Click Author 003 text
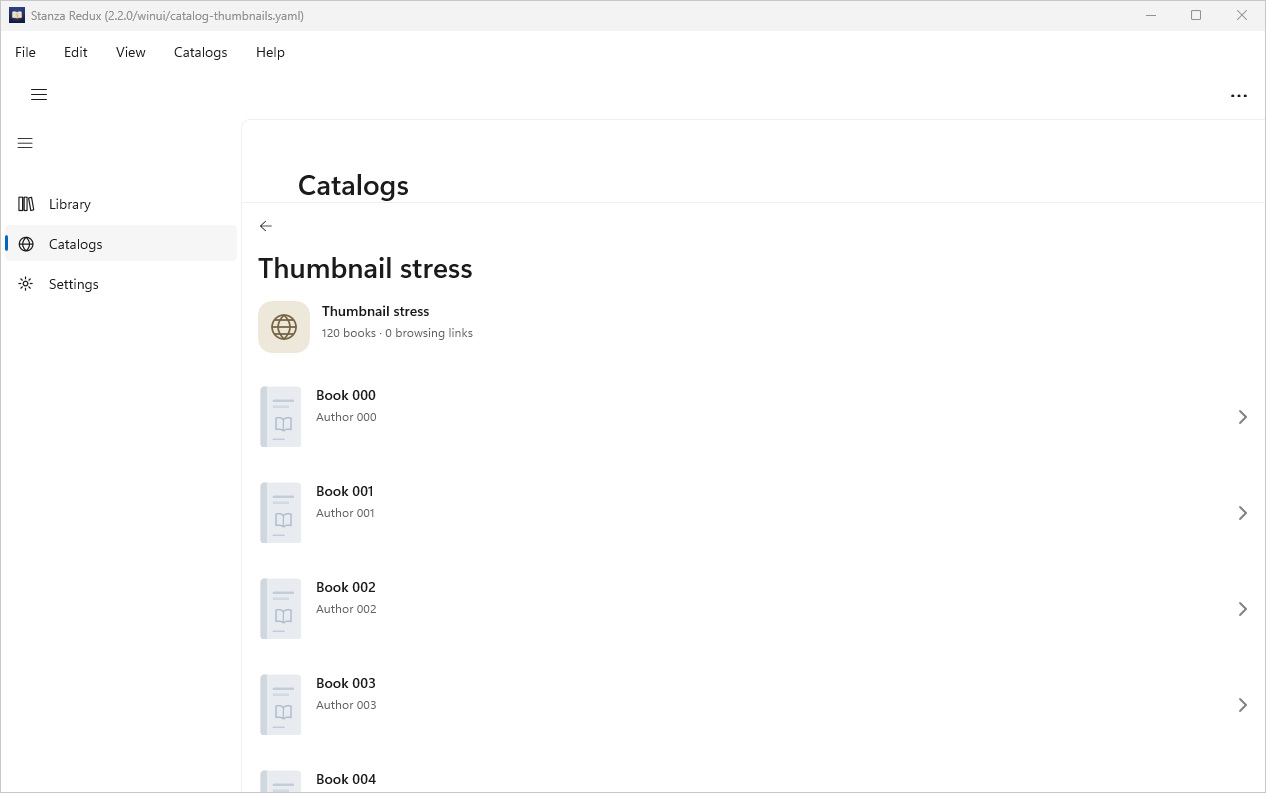 (x=346, y=705)
